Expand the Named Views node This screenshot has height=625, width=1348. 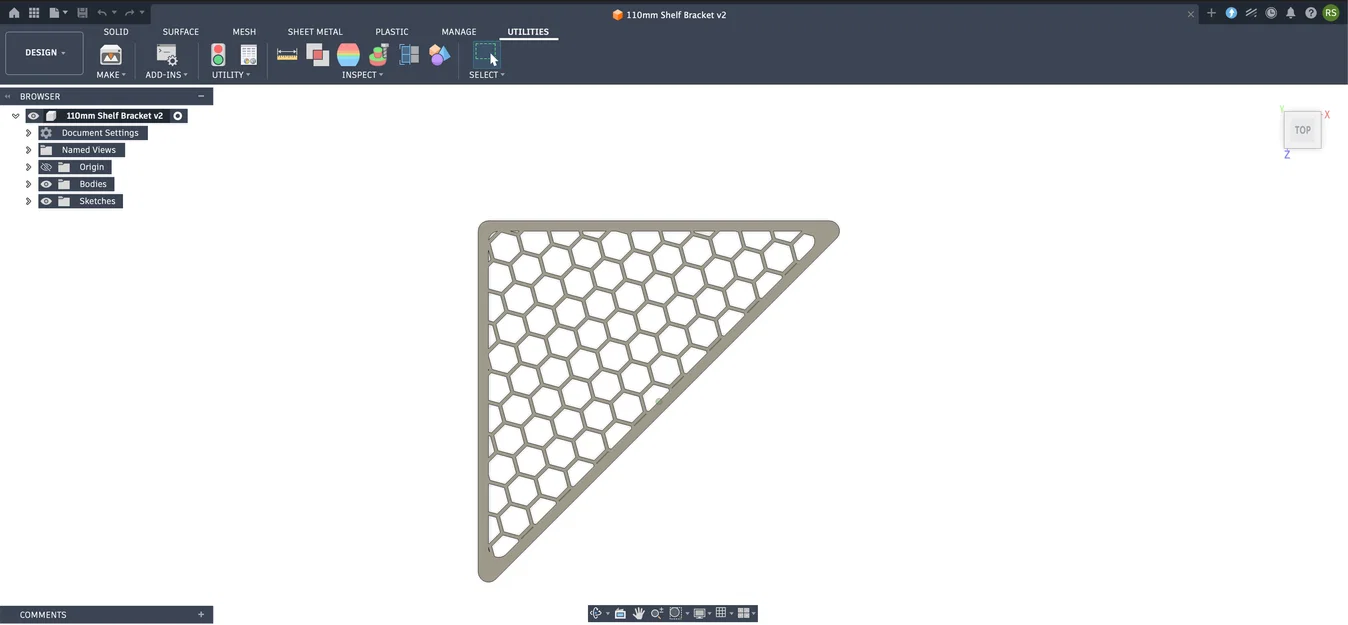click(29, 150)
